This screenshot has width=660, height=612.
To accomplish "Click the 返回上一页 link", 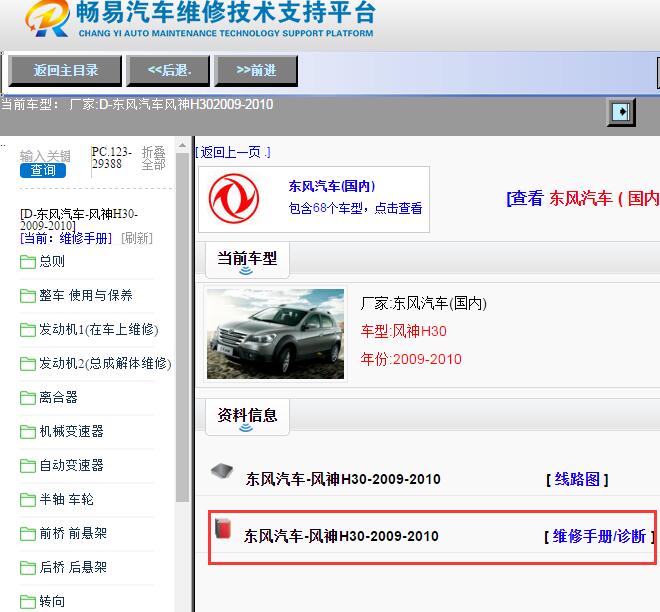I will 233,152.
